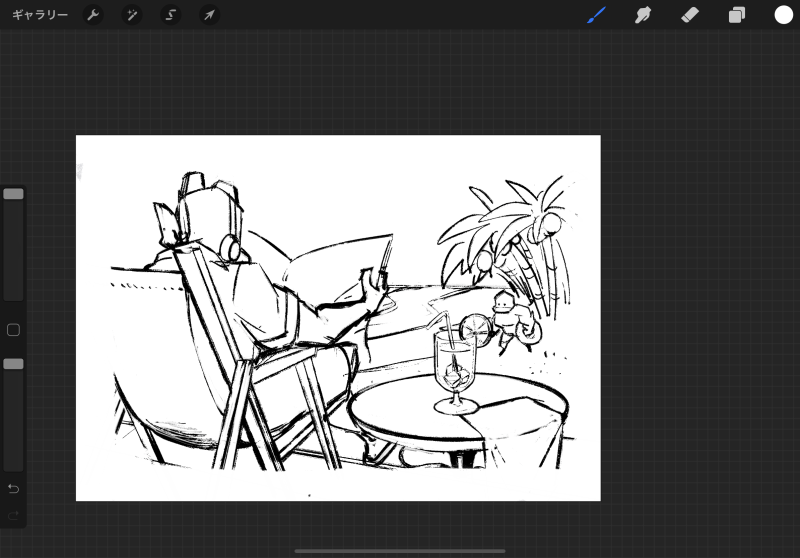This screenshot has width=800, height=558.
Task: Click the brush opacity slider handle
Action: (x=13, y=364)
